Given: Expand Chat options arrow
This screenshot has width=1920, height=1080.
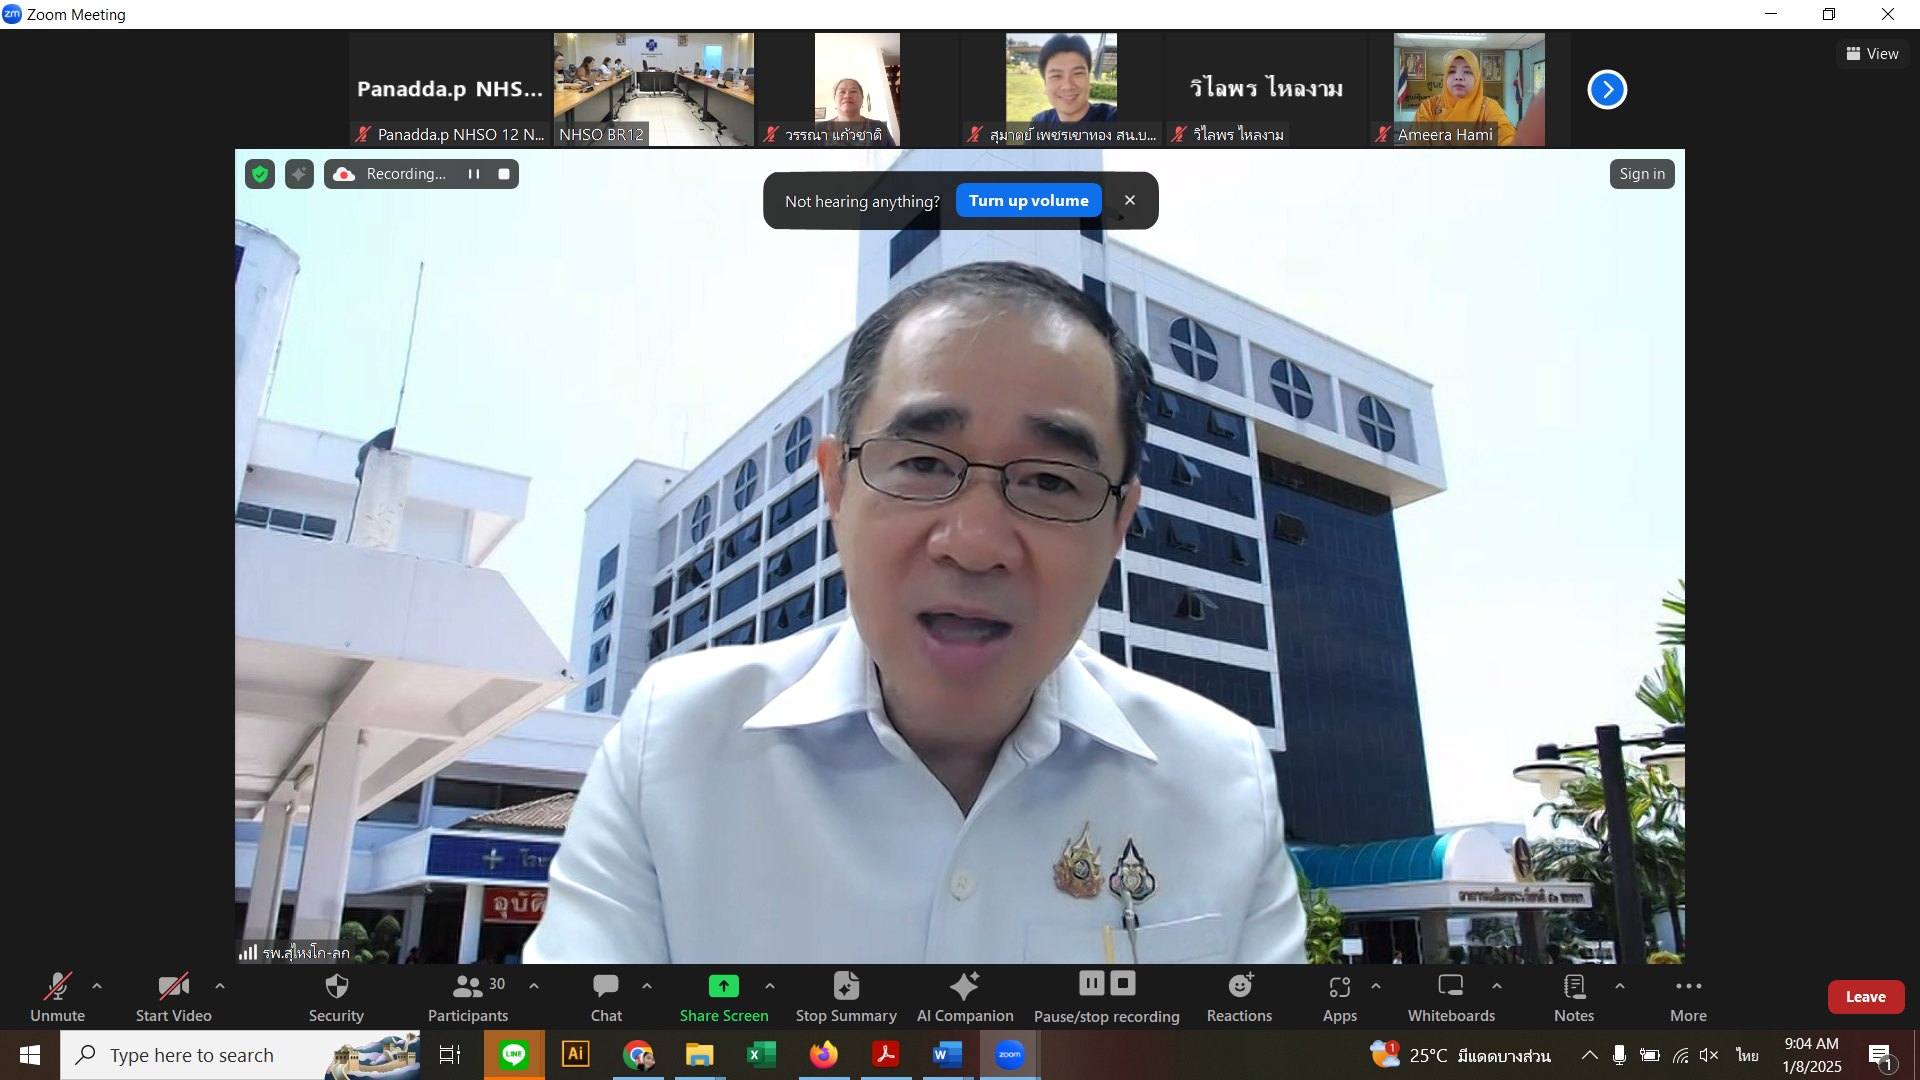Looking at the screenshot, I should point(647,986).
